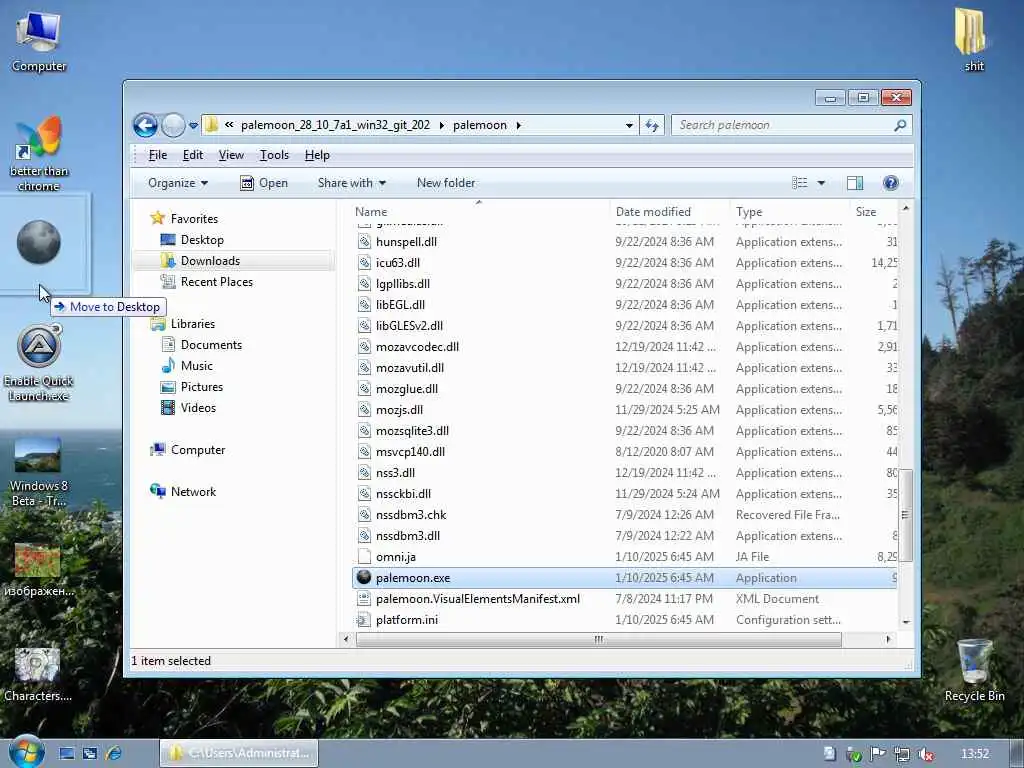Go back with the Explorer back arrow
Image resolution: width=1024 pixels, height=768 pixels.
coord(145,125)
